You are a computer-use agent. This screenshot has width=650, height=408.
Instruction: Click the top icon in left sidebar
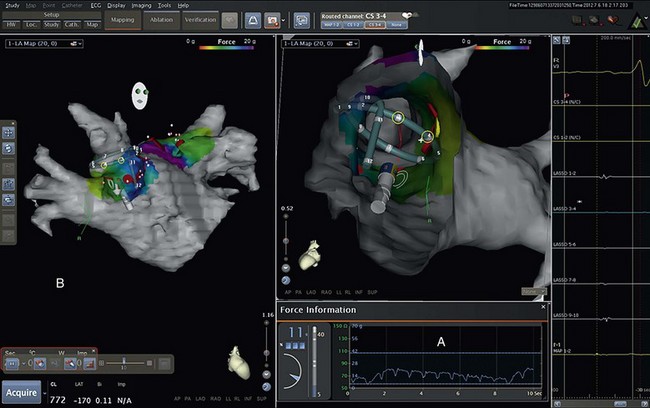click(x=8, y=133)
